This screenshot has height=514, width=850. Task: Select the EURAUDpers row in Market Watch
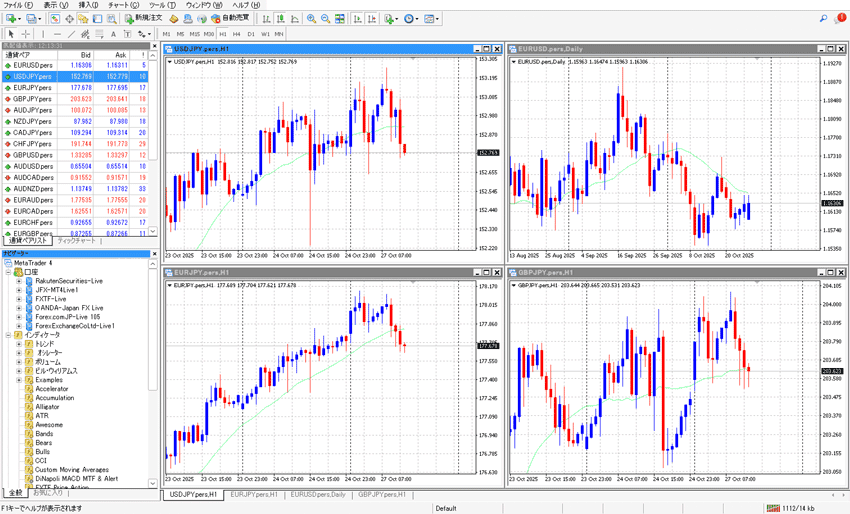point(75,200)
